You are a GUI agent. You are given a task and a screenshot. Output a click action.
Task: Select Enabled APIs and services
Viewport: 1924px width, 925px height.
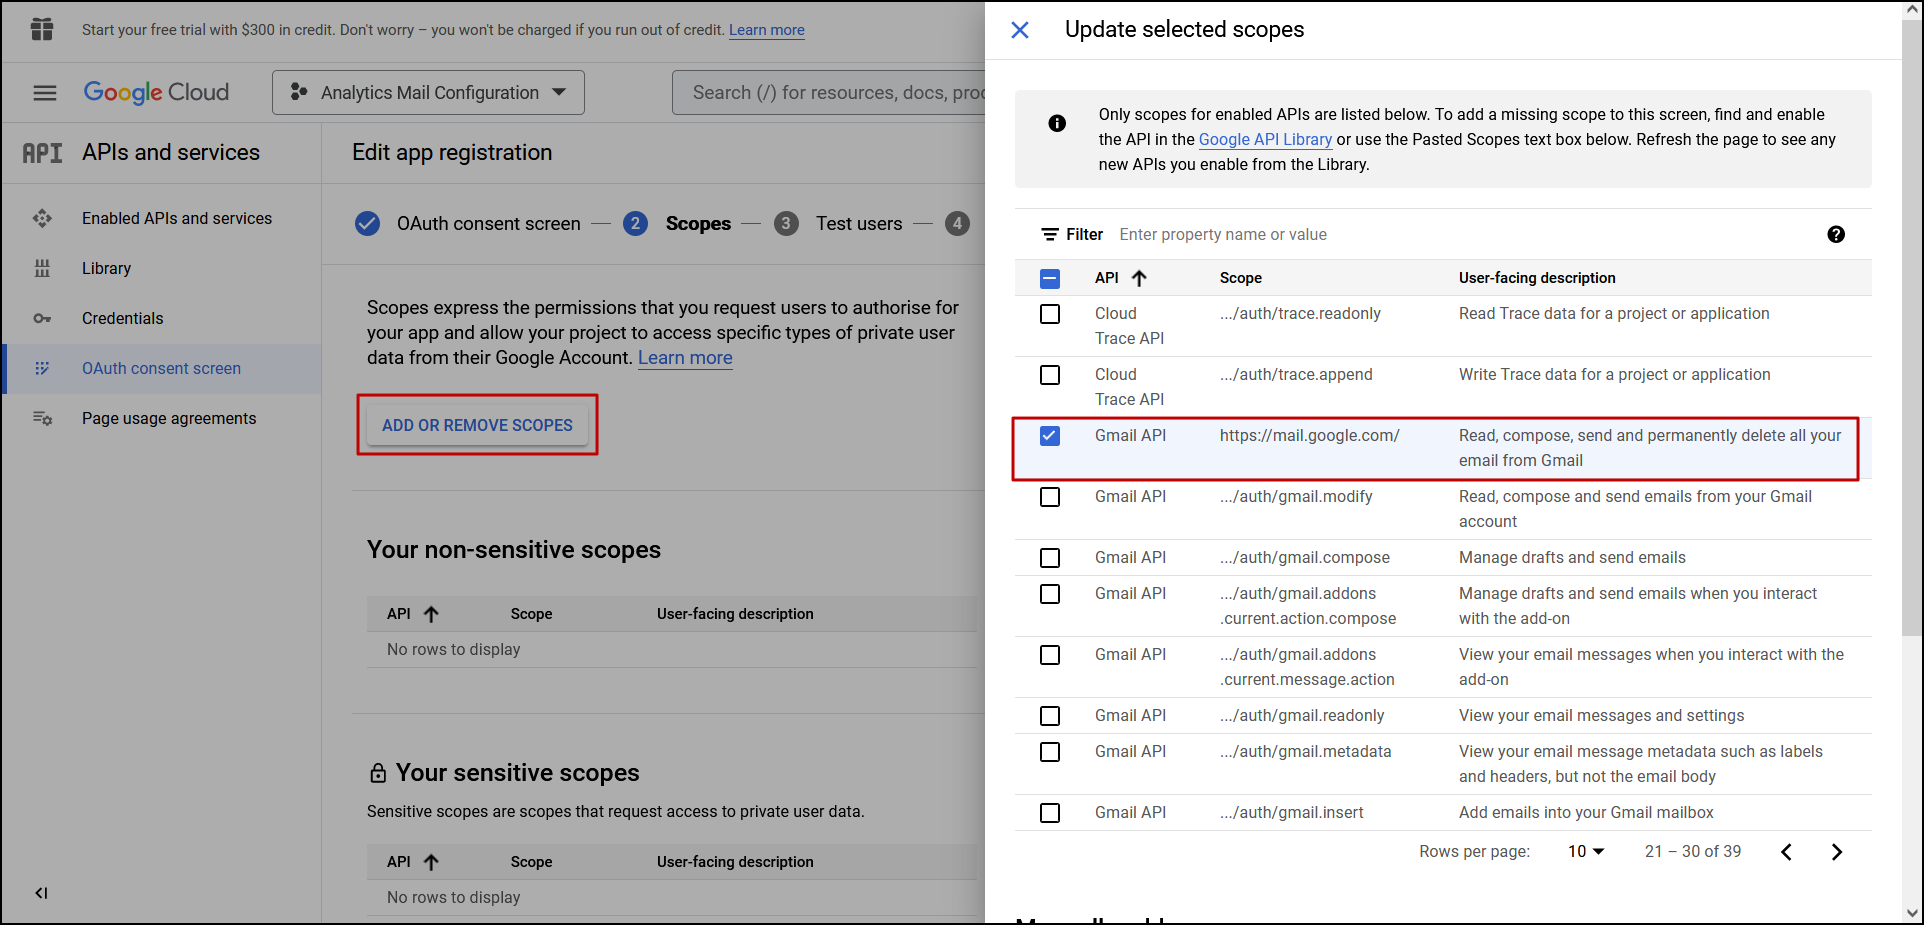point(177,218)
